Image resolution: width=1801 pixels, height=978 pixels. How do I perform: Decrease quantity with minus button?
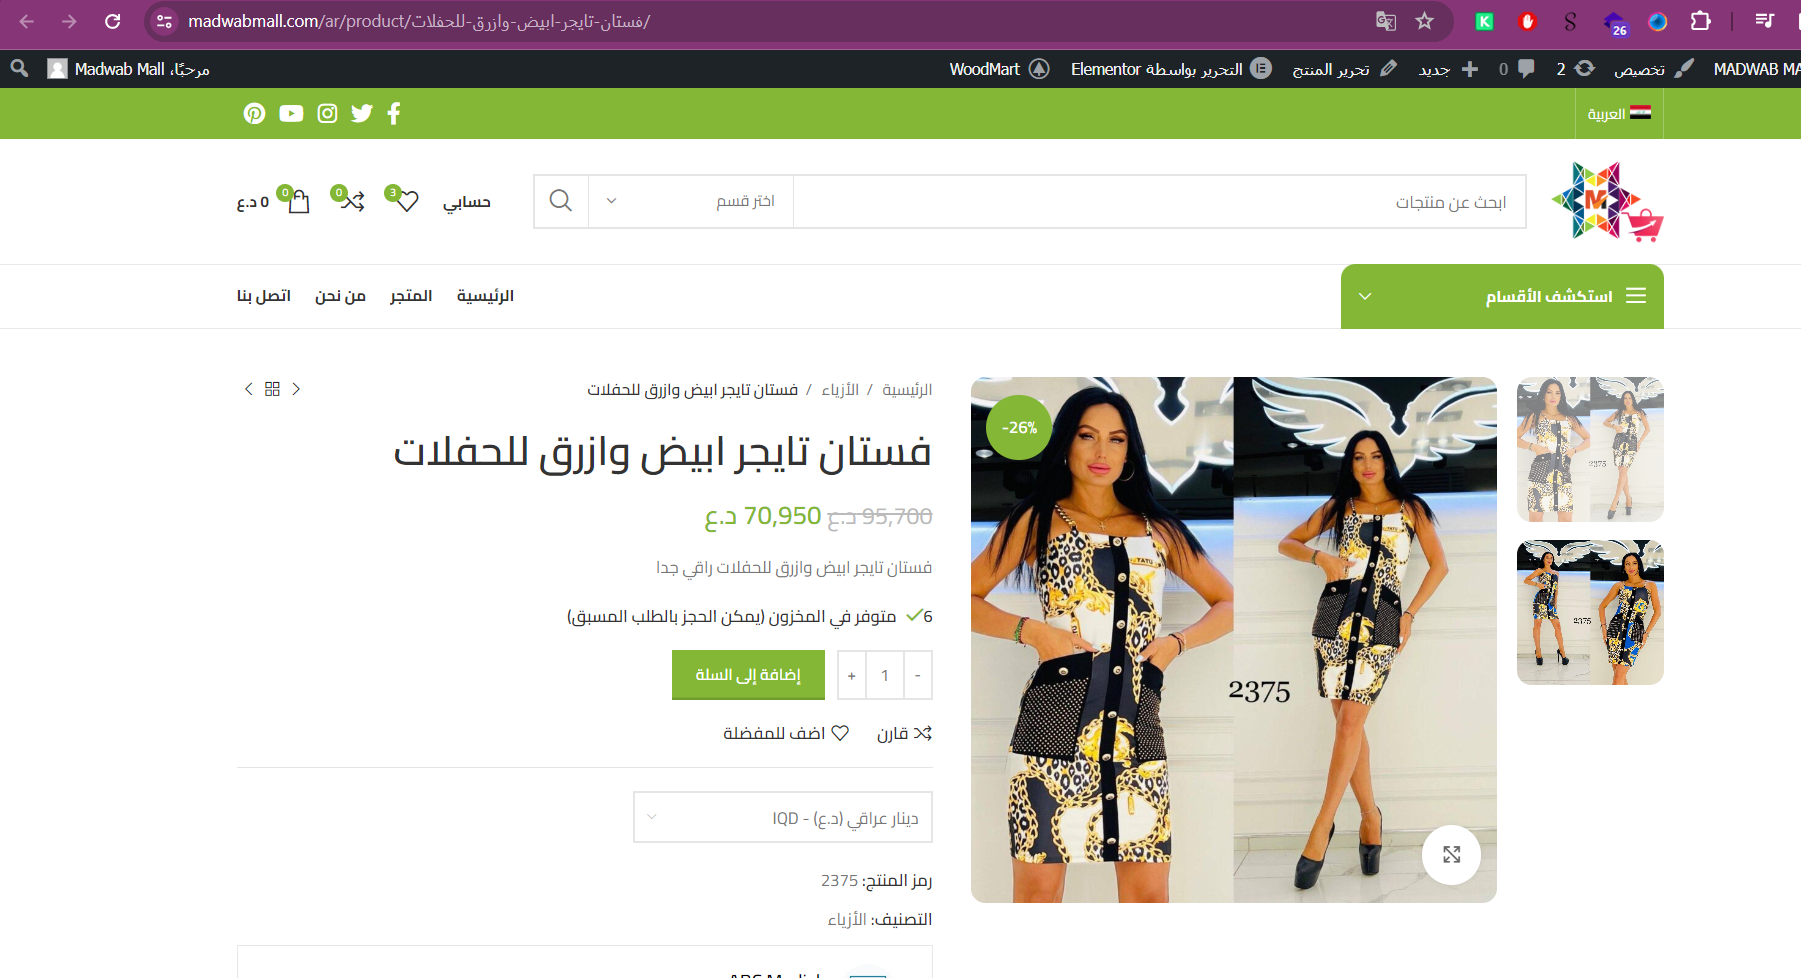click(918, 676)
